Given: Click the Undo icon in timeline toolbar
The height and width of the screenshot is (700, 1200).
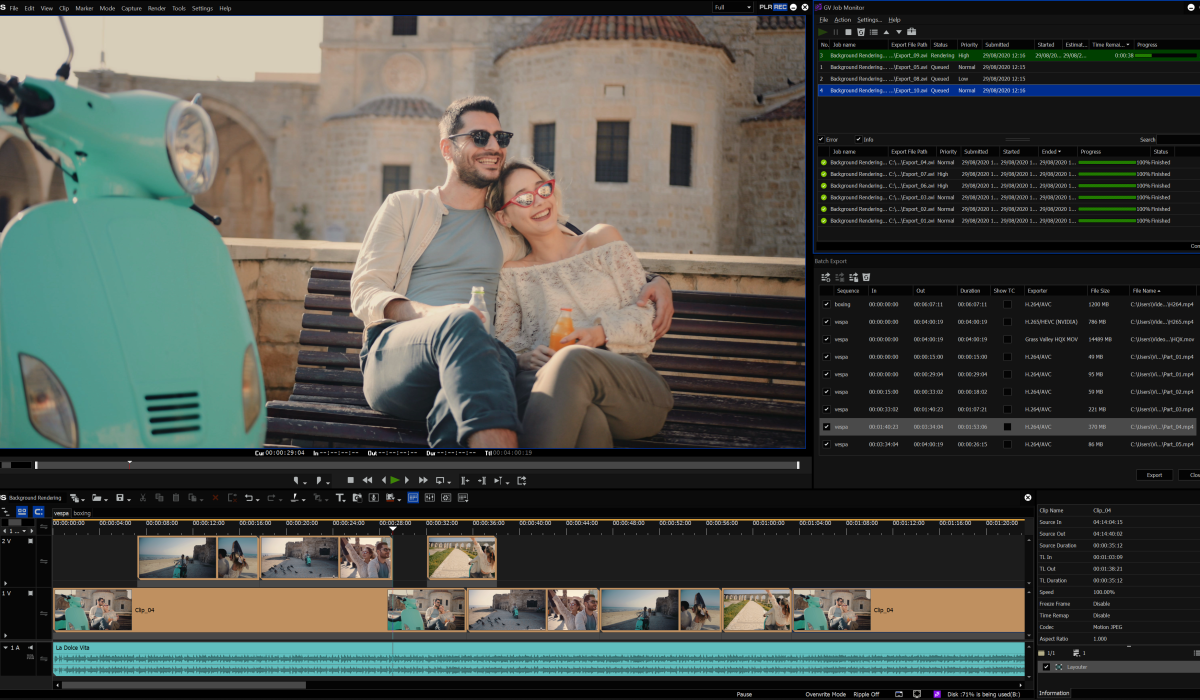Looking at the screenshot, I should [x=248, y=498].
